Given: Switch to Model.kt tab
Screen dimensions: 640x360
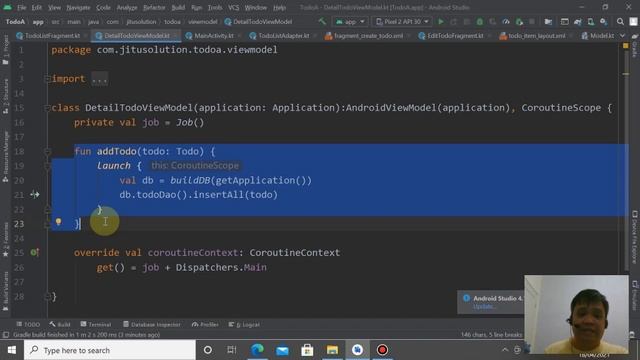Looking at the screenshot, I should coord(598,36).
